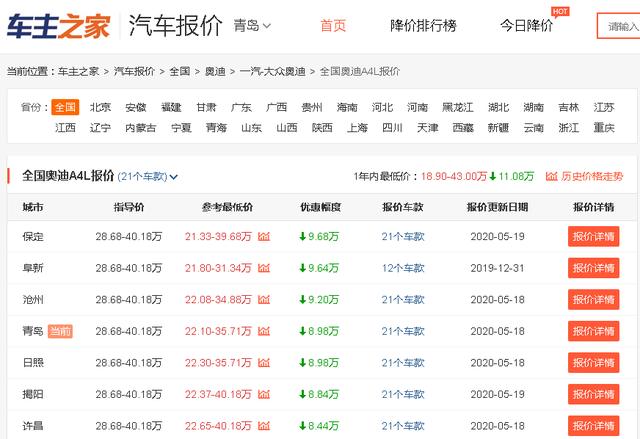Filter by 四川 province
The width and height of the screenshot is (640, 439).
click(x=392, y=128)
